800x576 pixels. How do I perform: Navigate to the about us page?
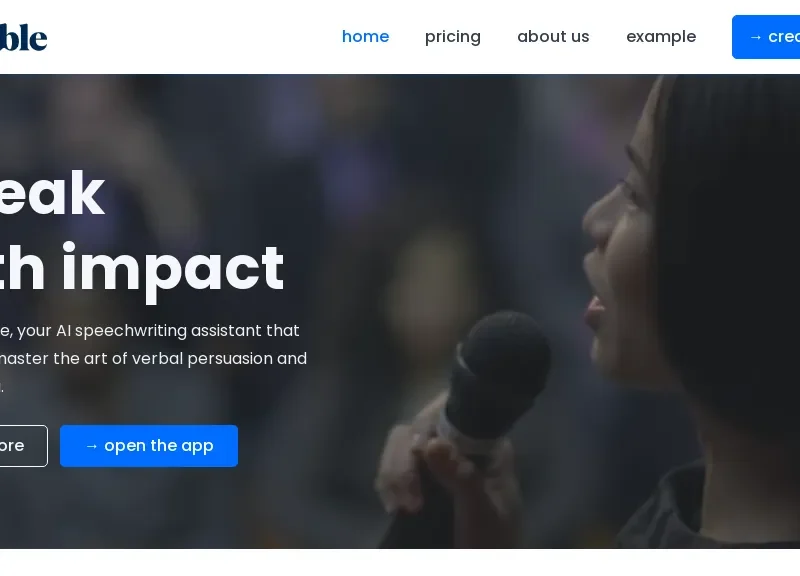coord(553,37)
